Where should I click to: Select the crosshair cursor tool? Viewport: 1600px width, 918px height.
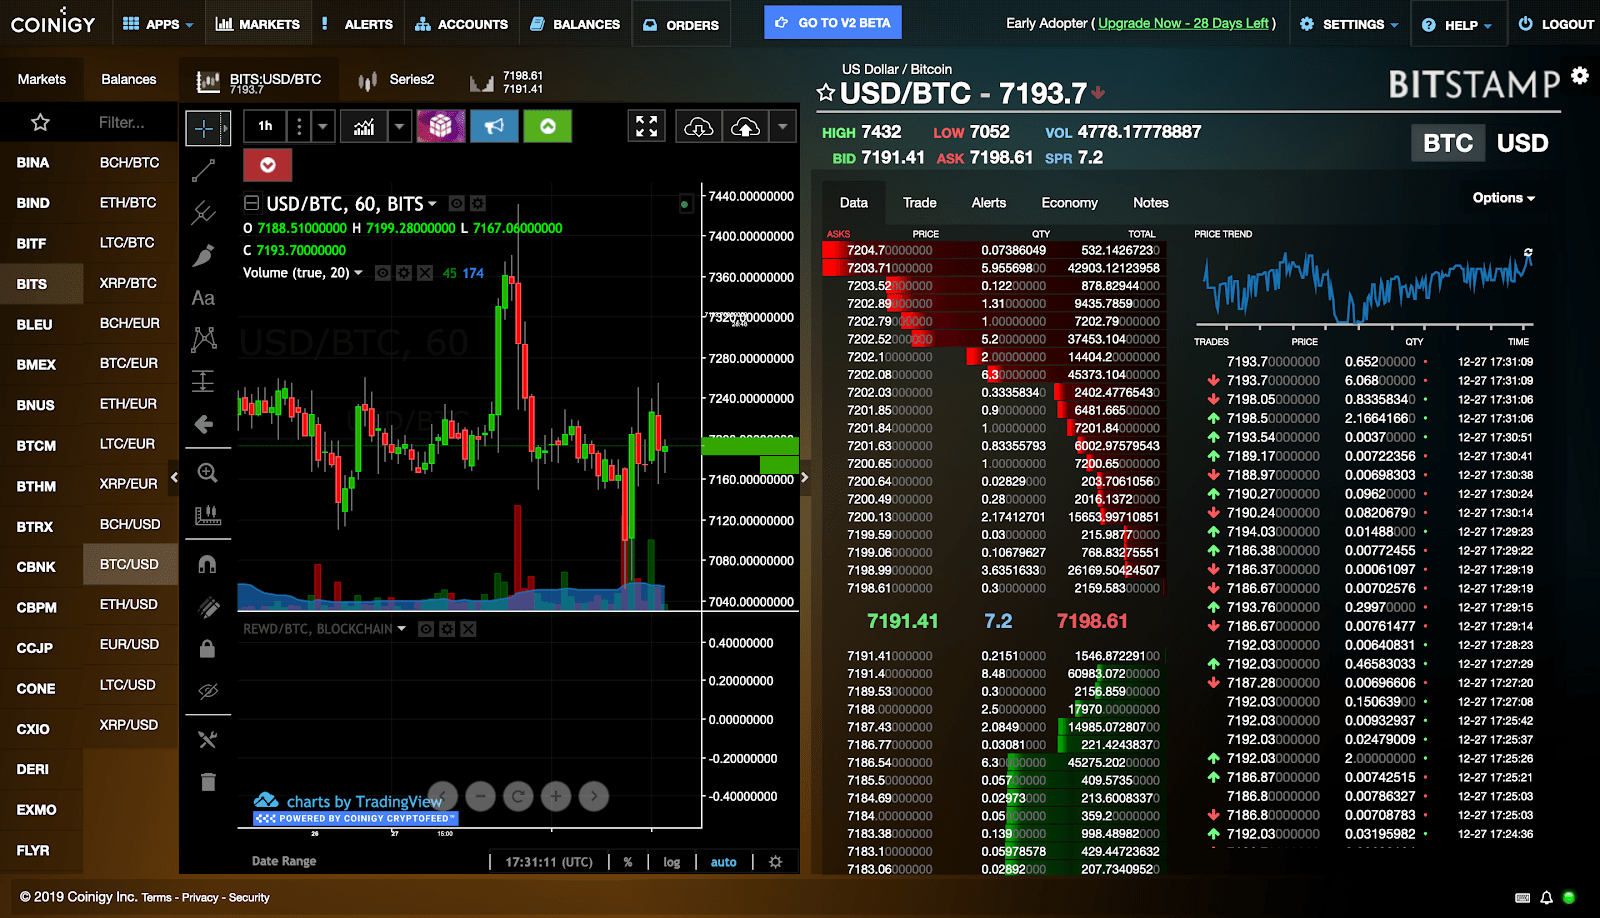[203, 128]
